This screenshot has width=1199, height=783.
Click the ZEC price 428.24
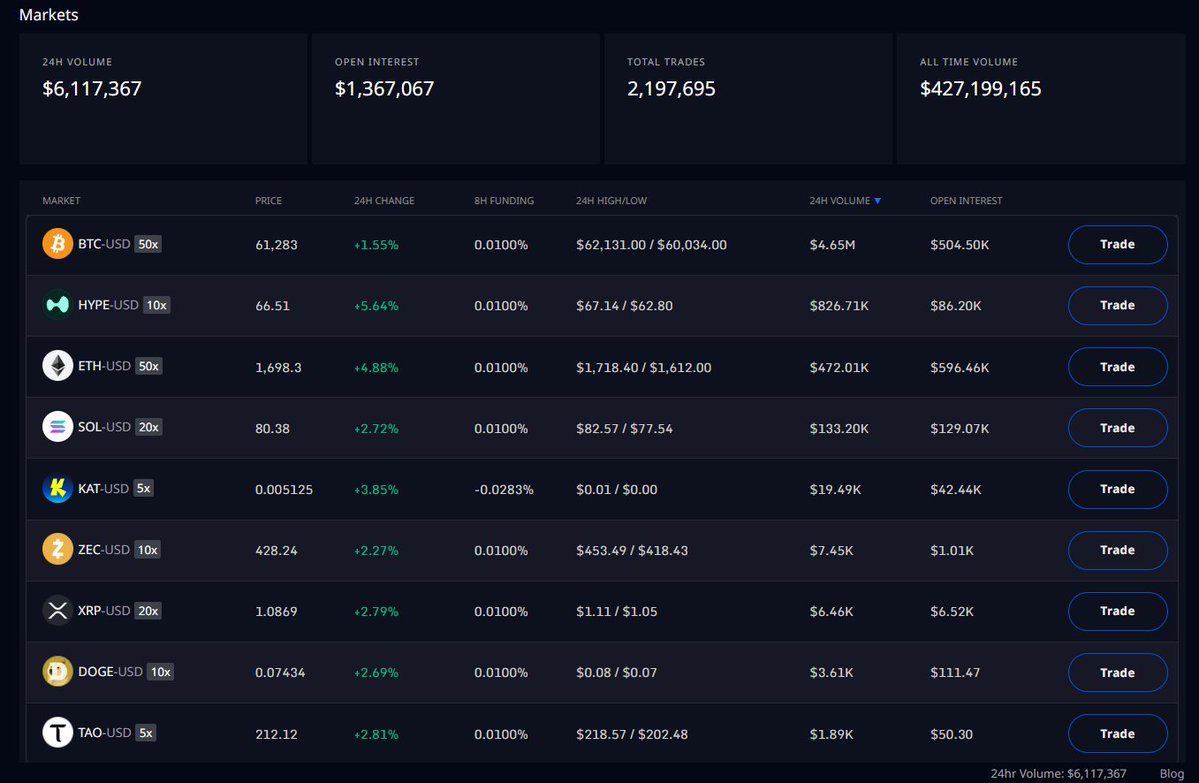click(x=276, y=551)
